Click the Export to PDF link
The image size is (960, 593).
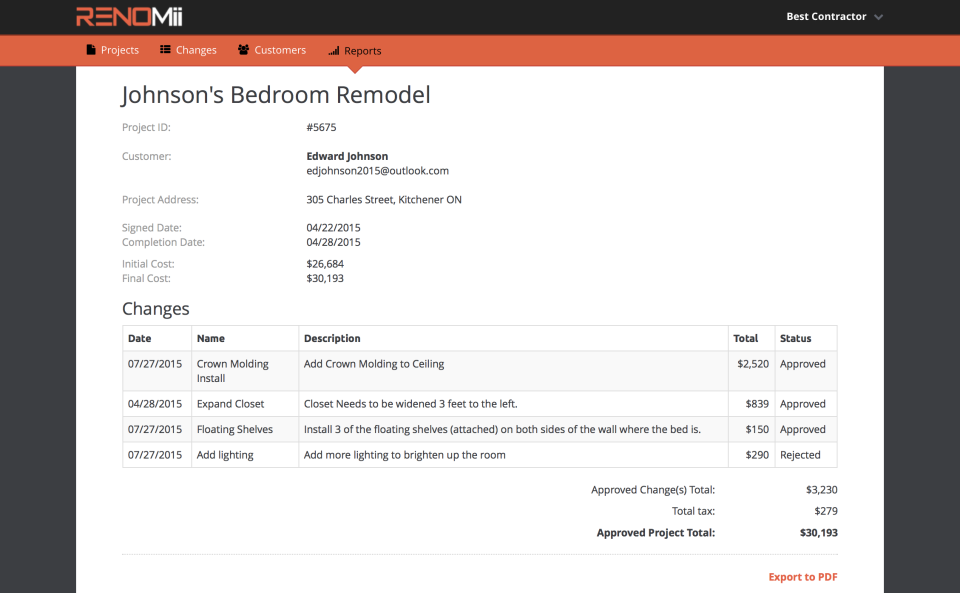point(802,576)
